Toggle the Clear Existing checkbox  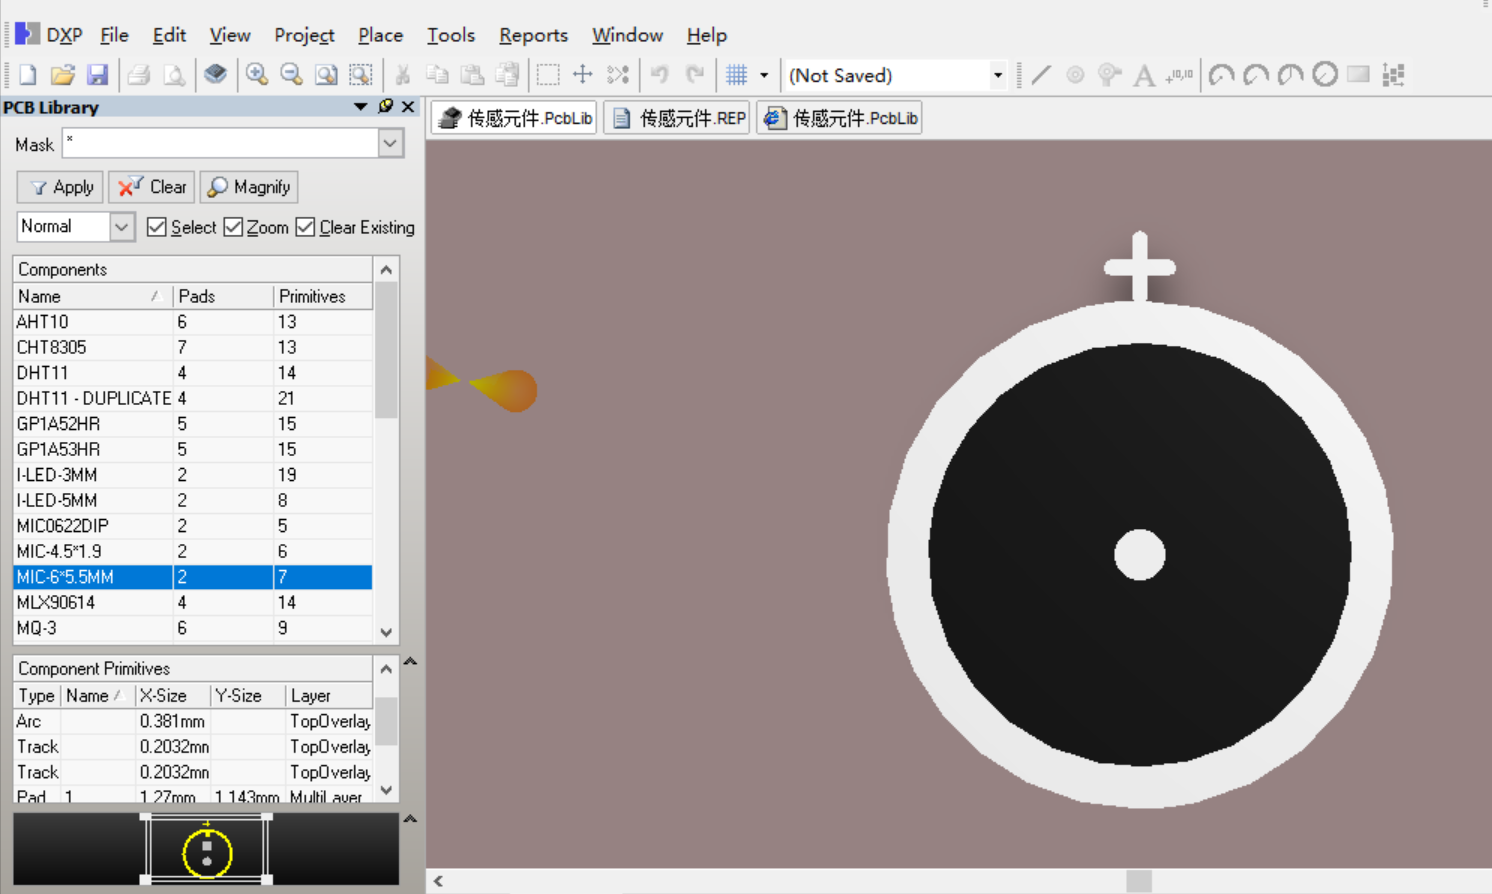click(305, 227)
